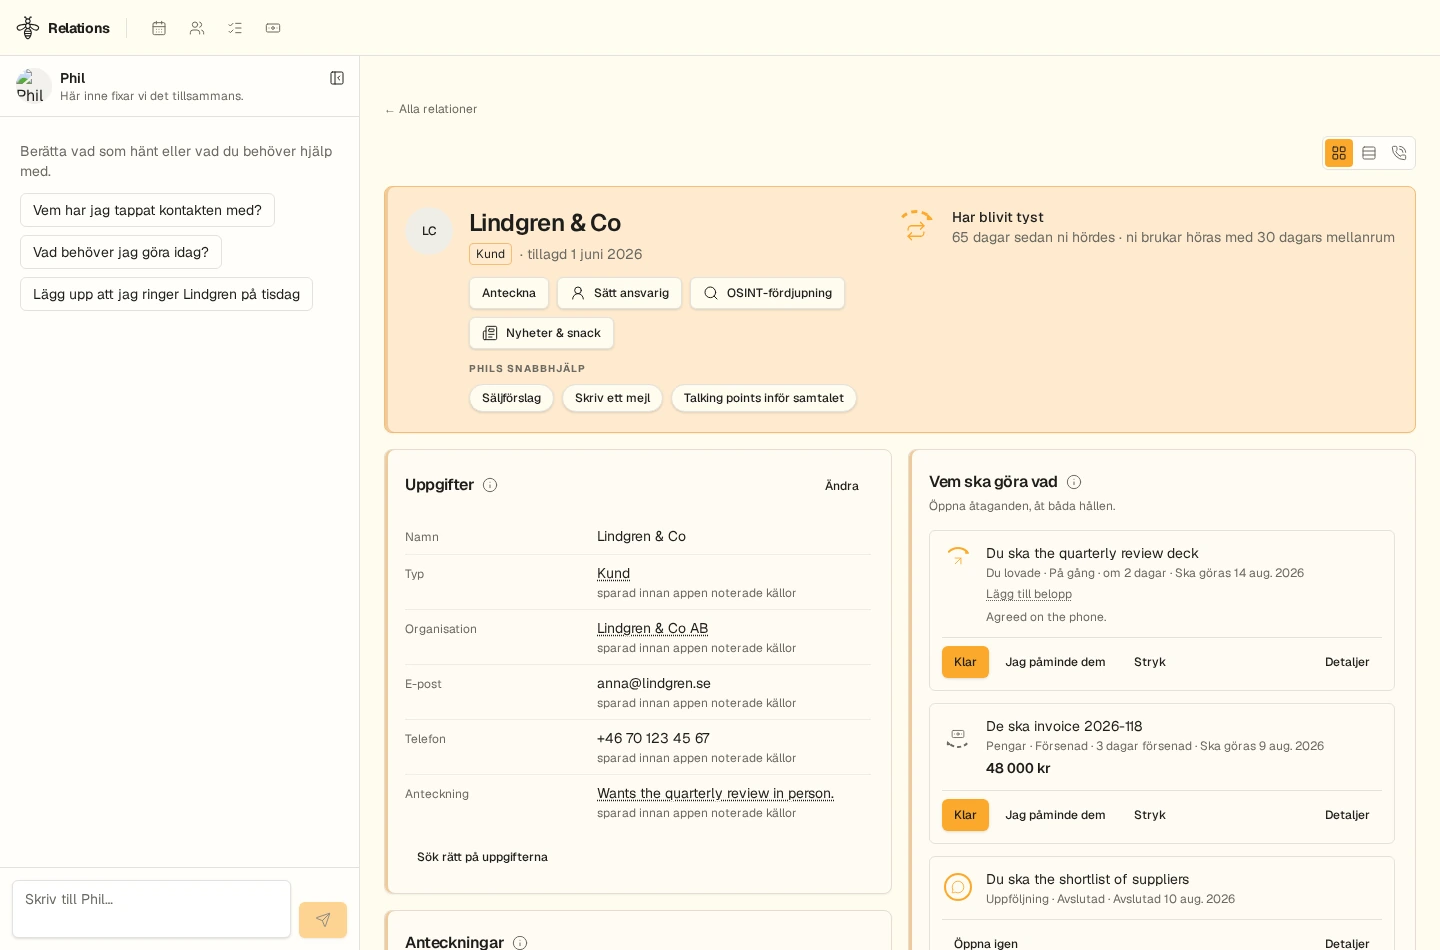Screen dimensions: 1440x950
Task: Mark quarterly review deck as Klar
Action: point(965,662)
